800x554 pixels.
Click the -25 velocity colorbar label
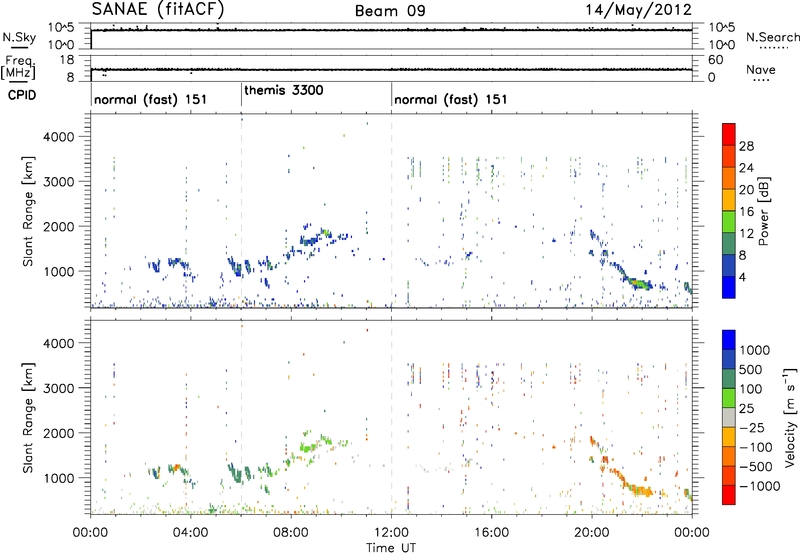coord(752,427)
